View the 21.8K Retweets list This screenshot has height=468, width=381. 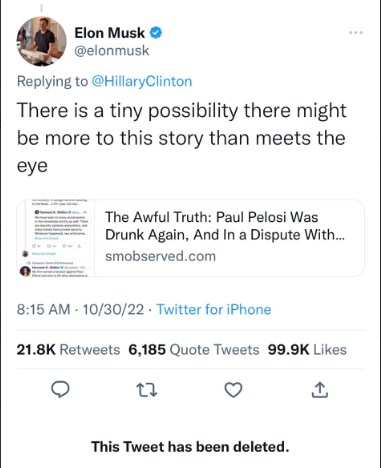click(68, 350)
